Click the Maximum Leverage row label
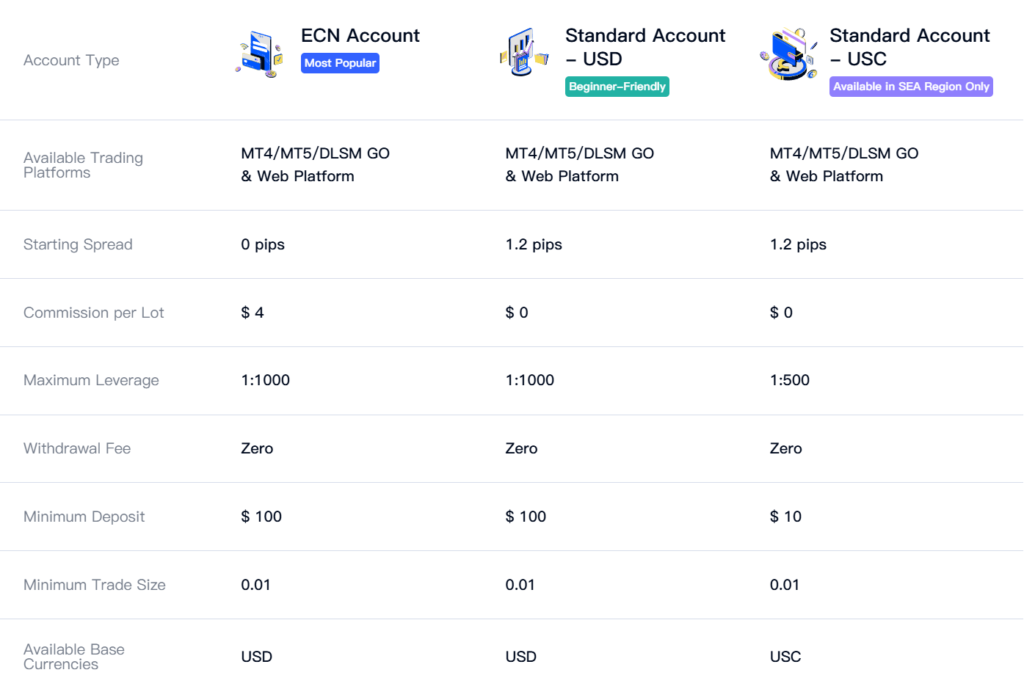This screenshot has width=1024, height=689. point(91,380)
